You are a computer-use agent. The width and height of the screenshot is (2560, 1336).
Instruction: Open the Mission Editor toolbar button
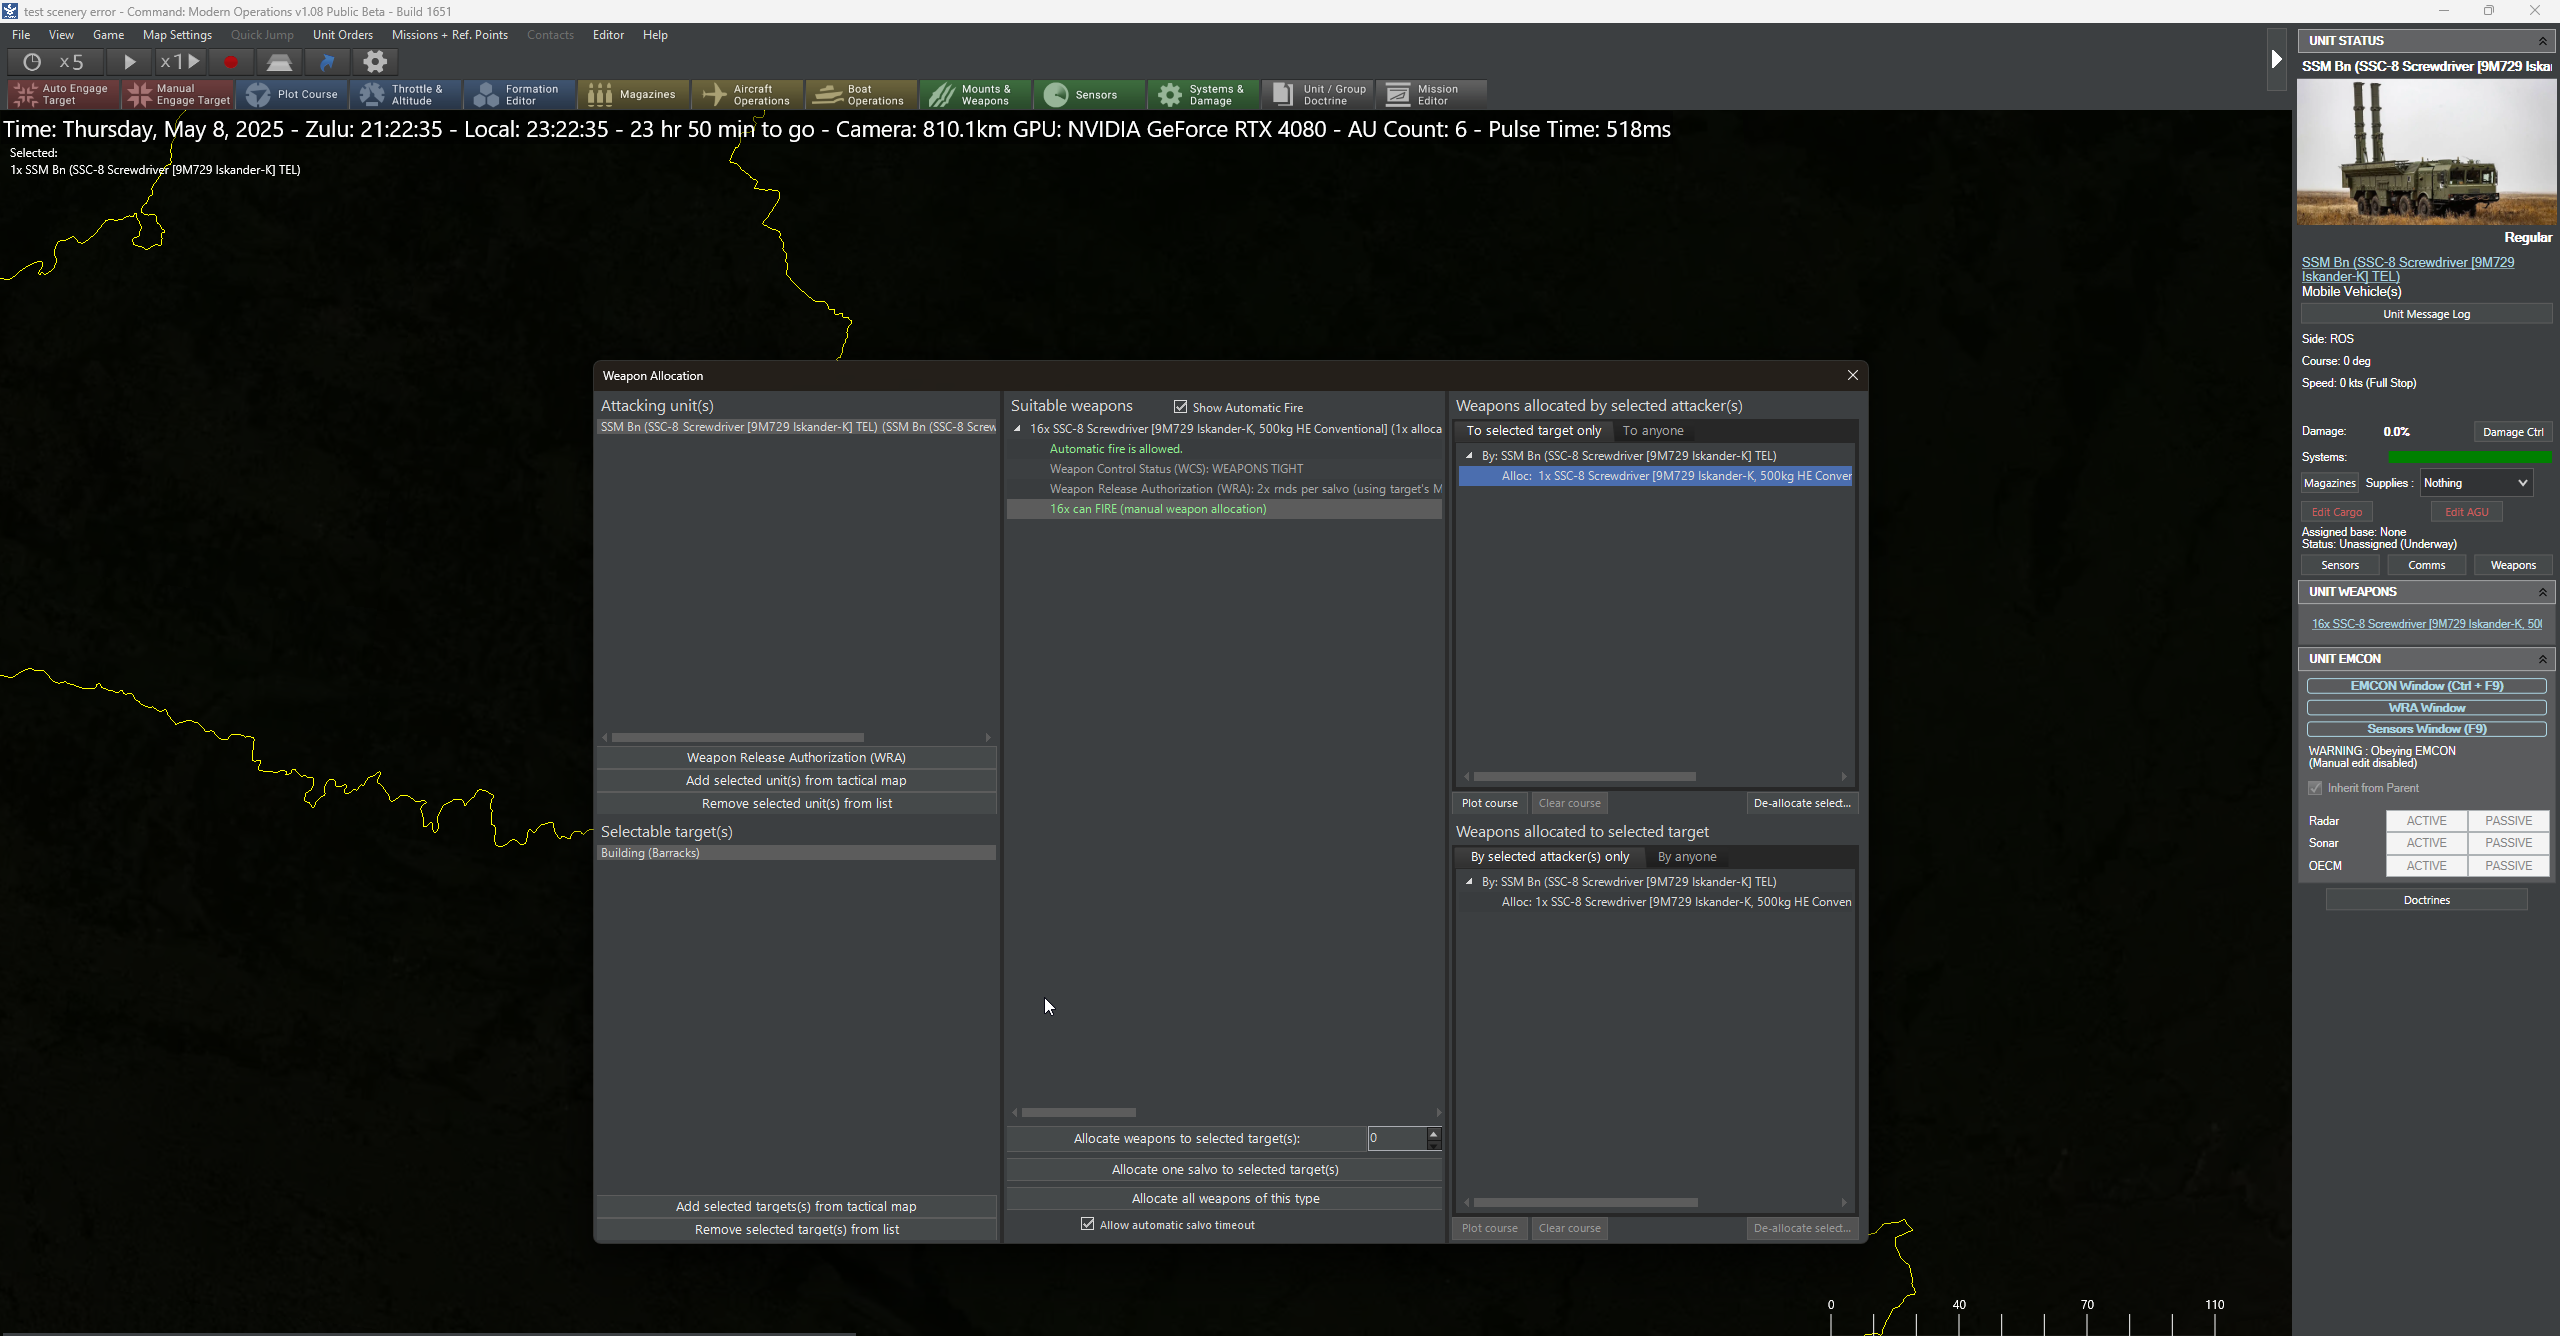tap(1431, 95)
